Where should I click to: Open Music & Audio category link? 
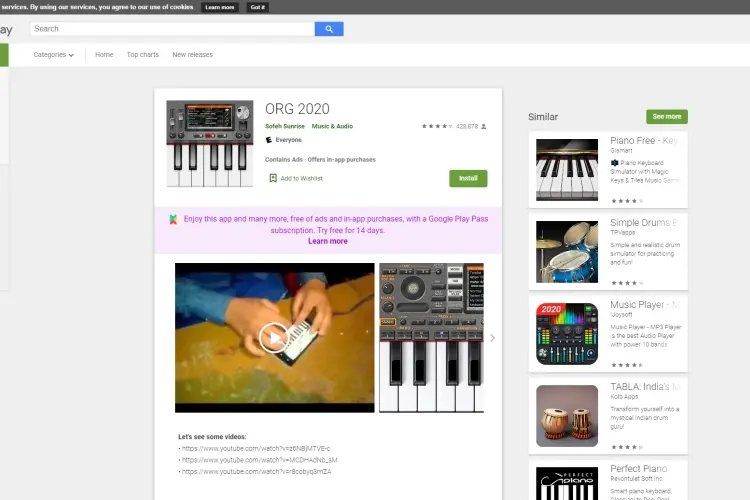click(332, 126)
